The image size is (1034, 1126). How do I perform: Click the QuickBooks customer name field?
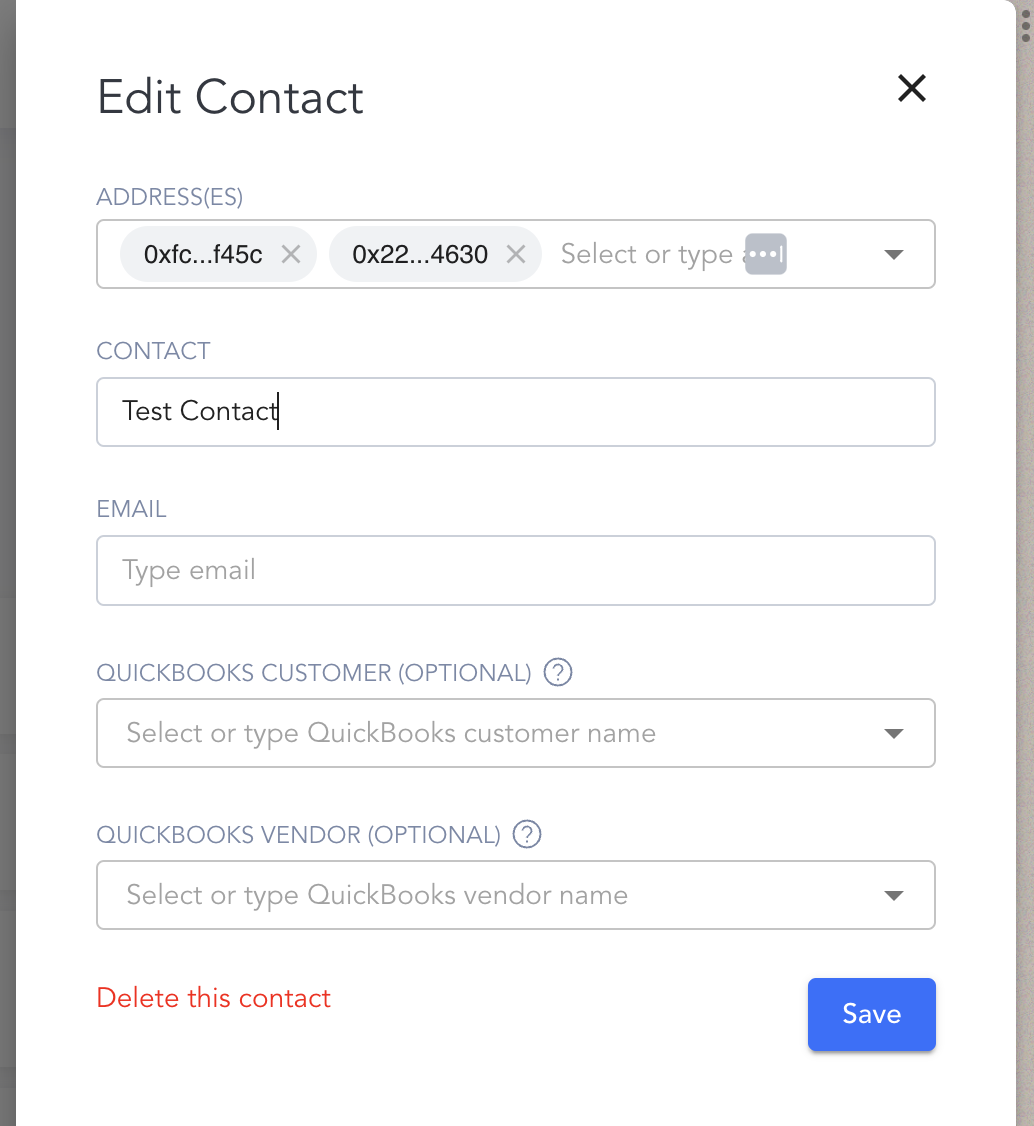pos(490,733)
